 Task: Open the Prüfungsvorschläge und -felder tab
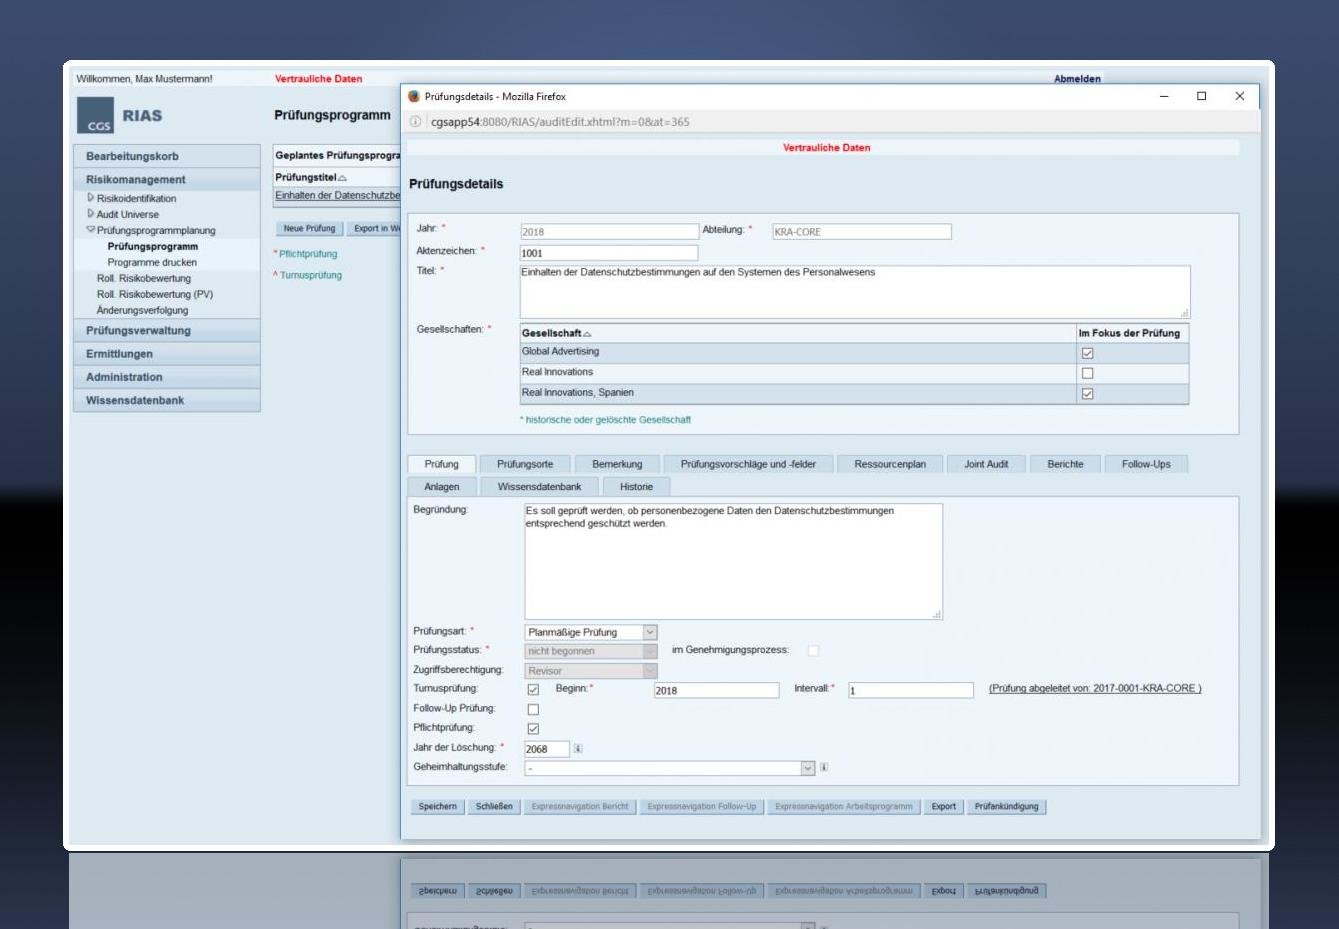coord(748,464)
